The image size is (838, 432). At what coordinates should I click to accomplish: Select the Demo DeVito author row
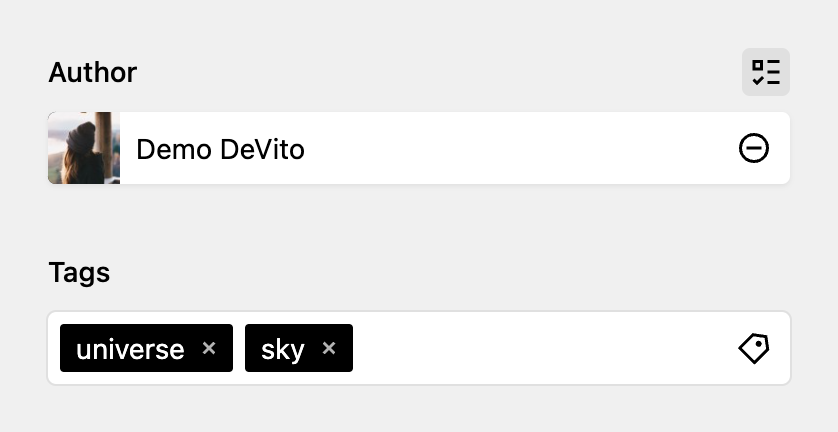pos(419,148)
